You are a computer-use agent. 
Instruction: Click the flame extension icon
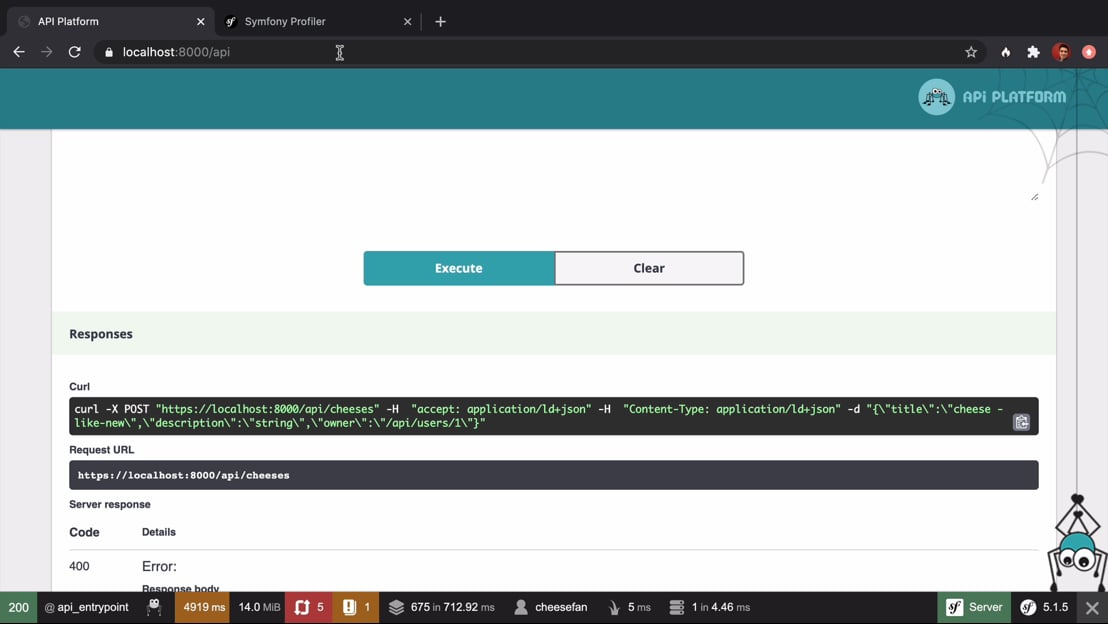pyautogui.click(x=1005, y=52)
